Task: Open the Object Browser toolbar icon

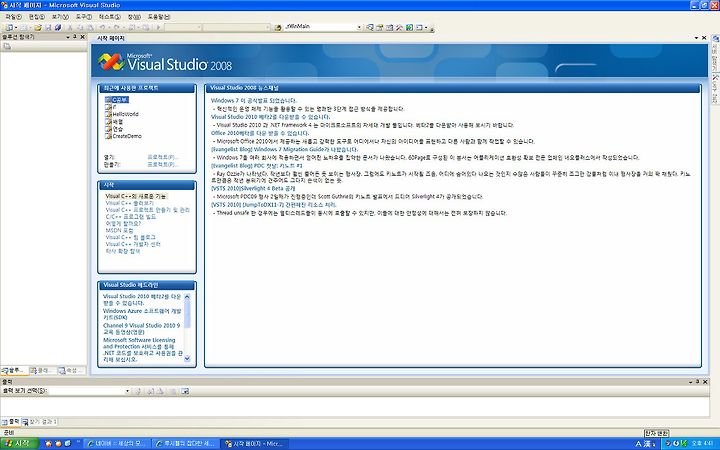Action: pyautogui.click(x=389, y=28)
